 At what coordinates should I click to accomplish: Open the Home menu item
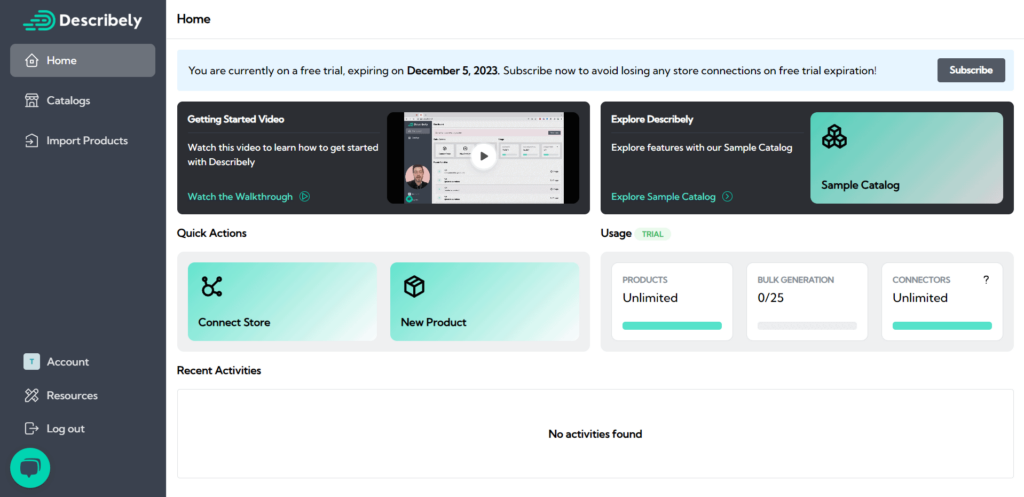coord(82,61)
